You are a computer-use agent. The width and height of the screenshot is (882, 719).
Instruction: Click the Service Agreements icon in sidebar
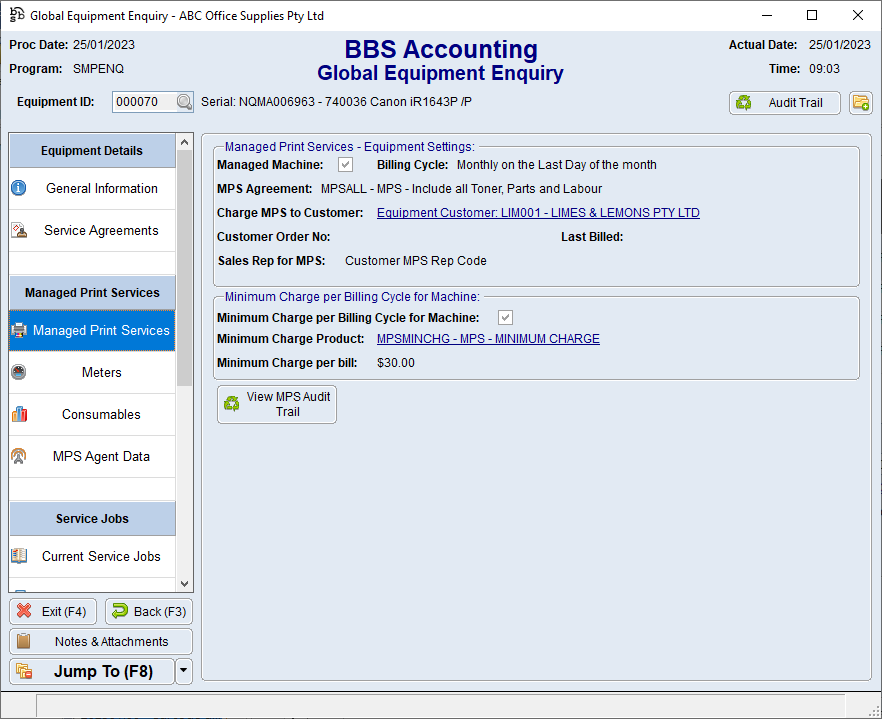[x=19, y=231]
